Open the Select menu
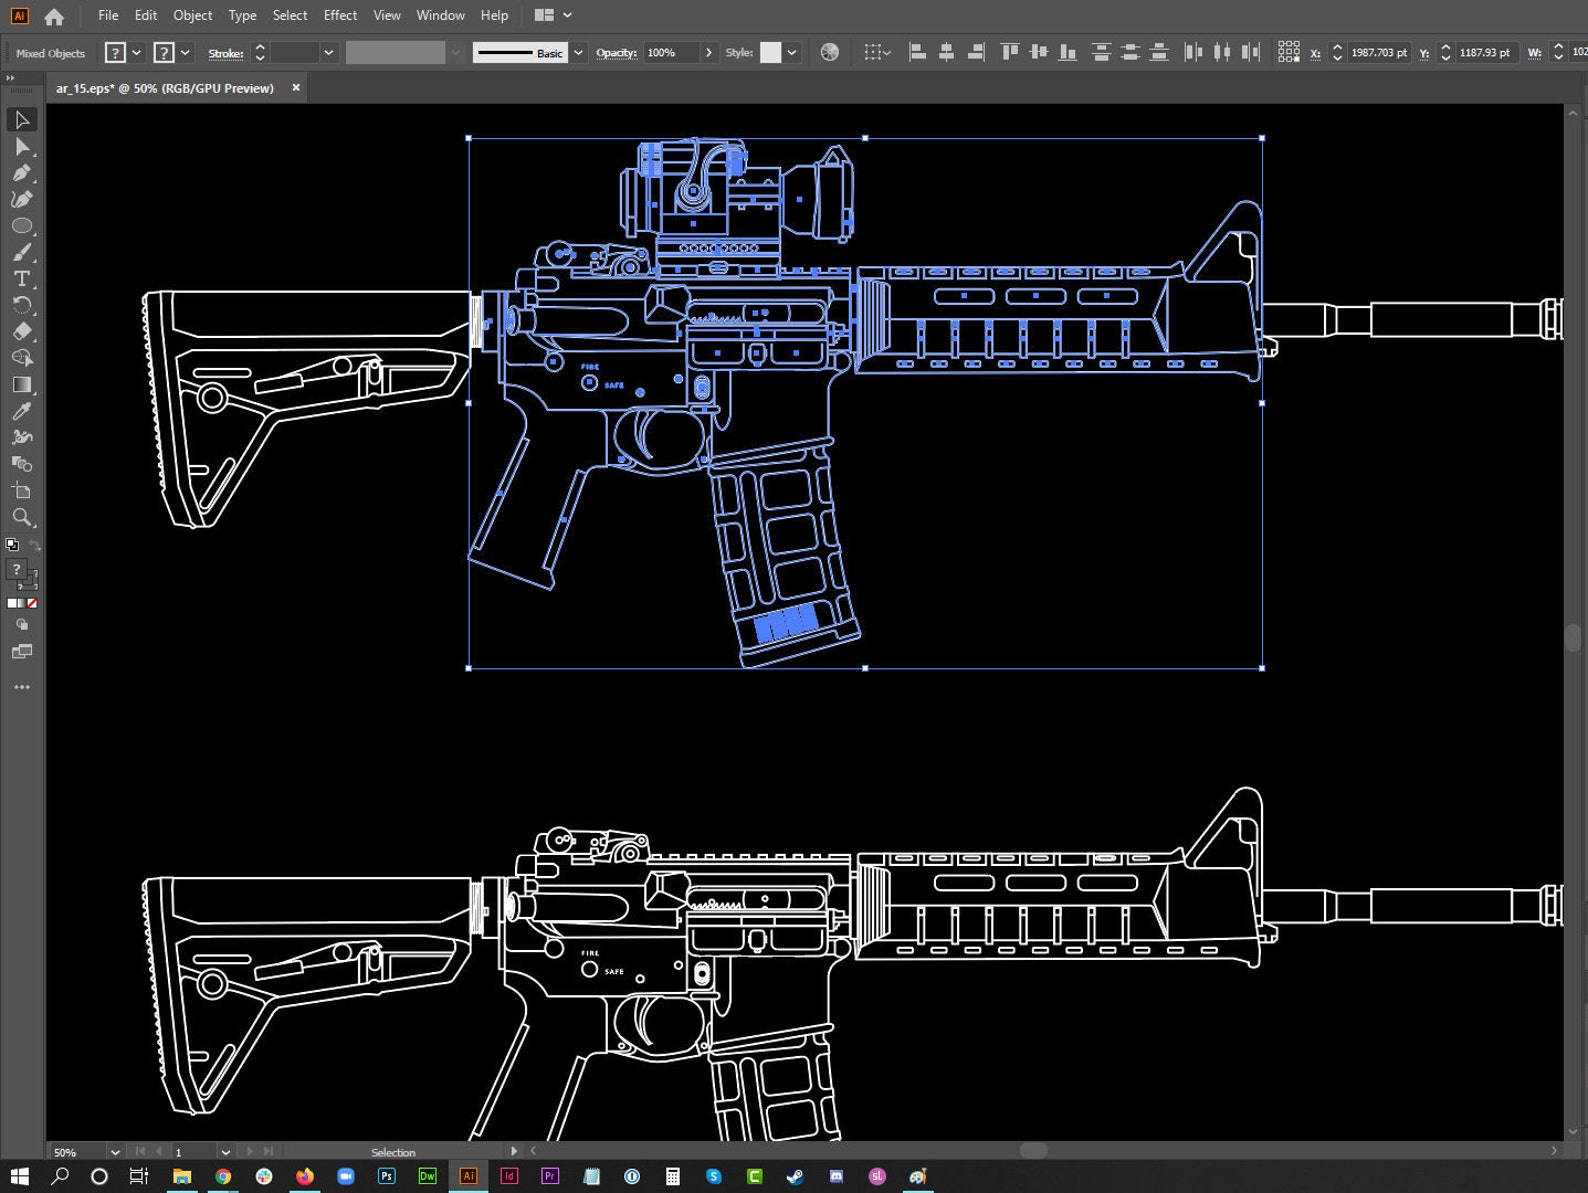 (290, 15)
